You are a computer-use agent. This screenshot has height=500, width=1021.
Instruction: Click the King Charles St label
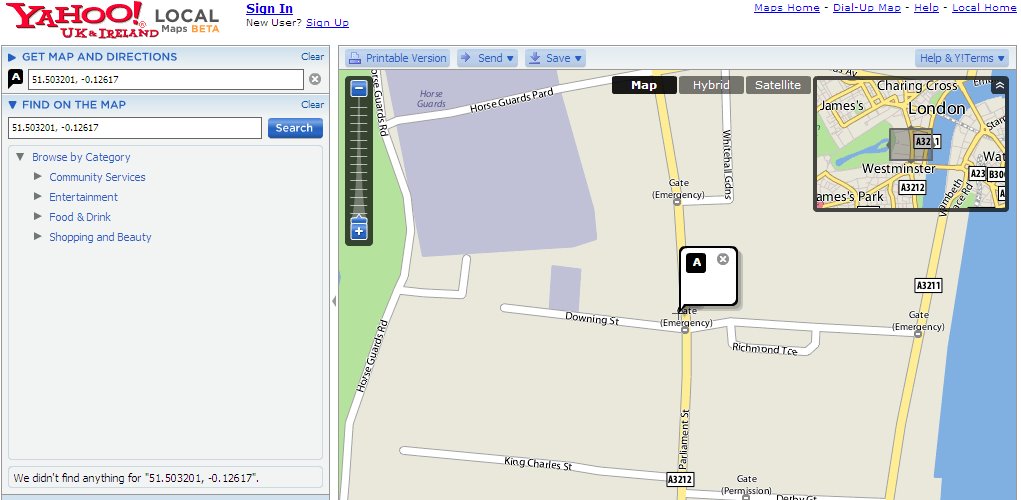[x=538, y=464]
